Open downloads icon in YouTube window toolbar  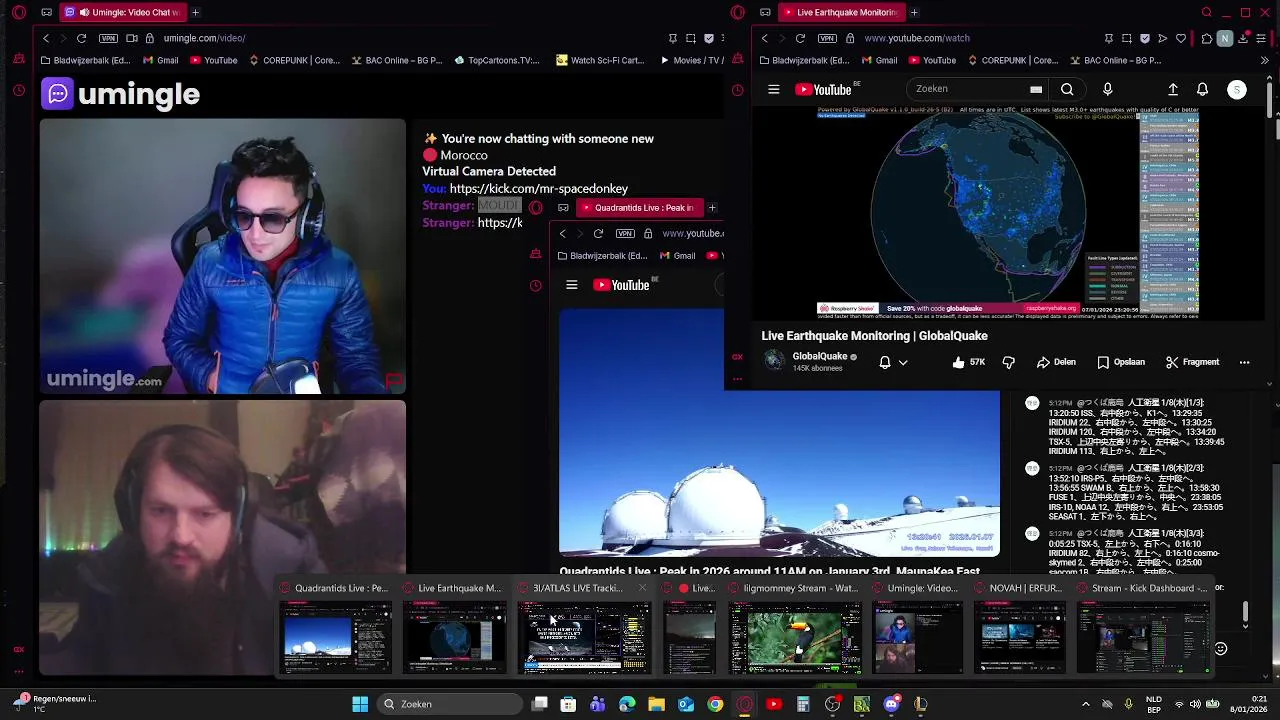(1243, 38)
